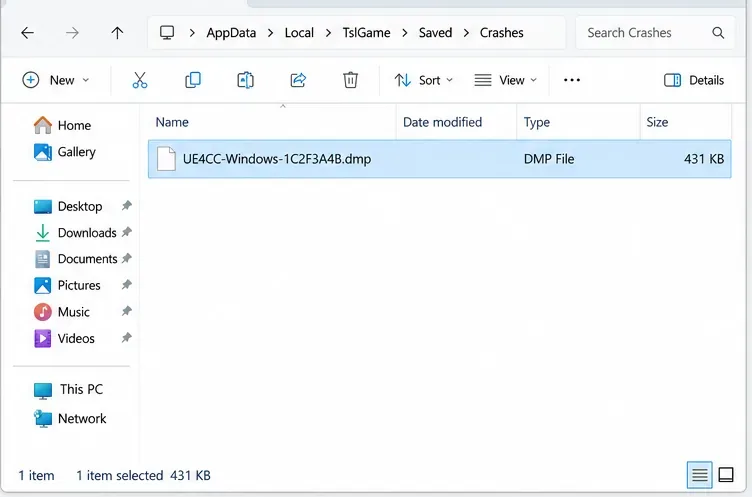Screen dimensions: 752x497
Task: Open Music in navigation pane
Action: click(62, 312)
